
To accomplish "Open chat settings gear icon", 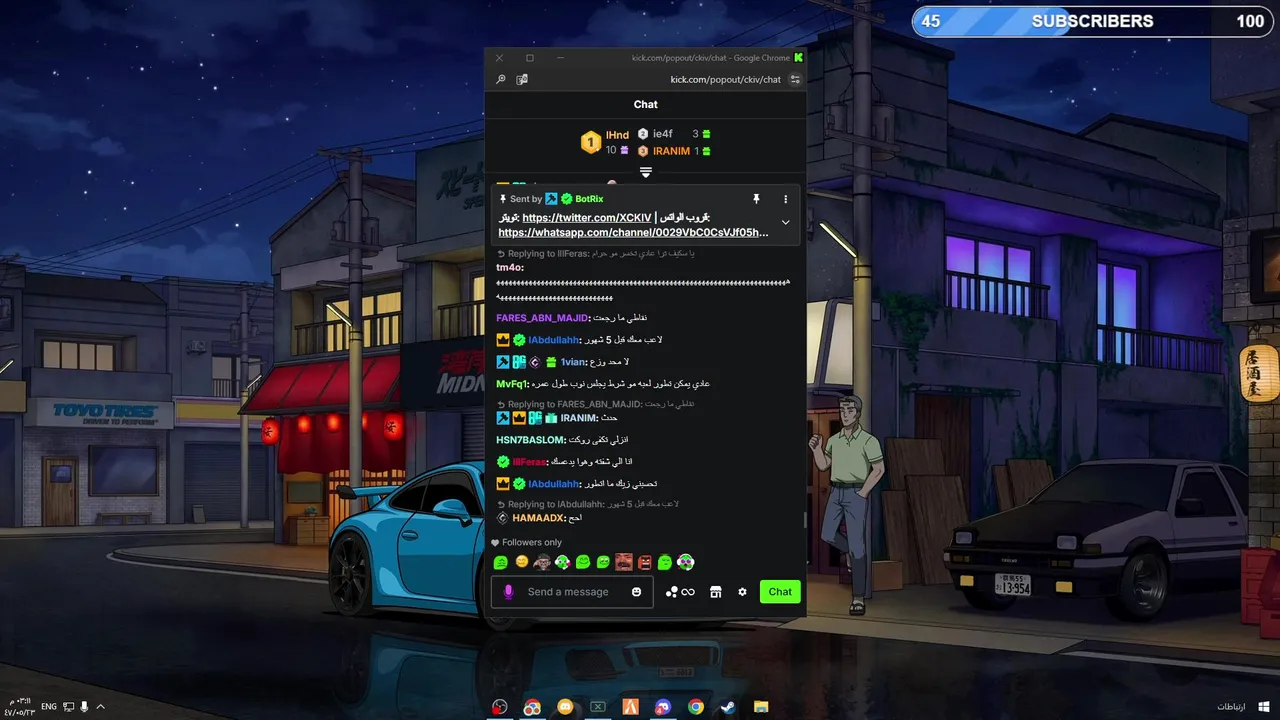I will click(x=742, y=592).
